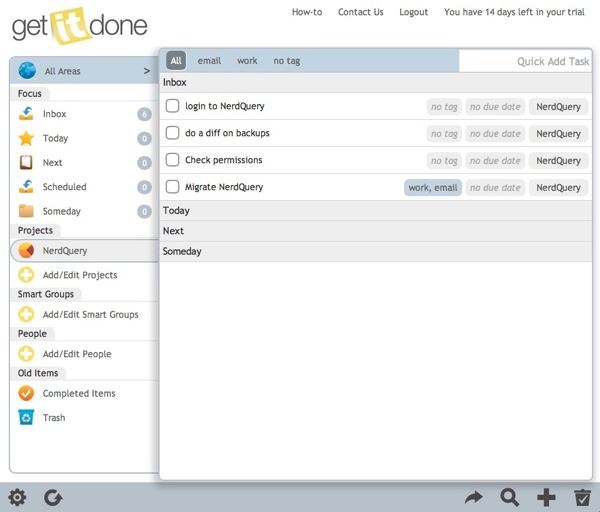Open due date for 'Migrate NerdQuery'
The width and height of the screenshot is (600, 512).
pos(495,188)
